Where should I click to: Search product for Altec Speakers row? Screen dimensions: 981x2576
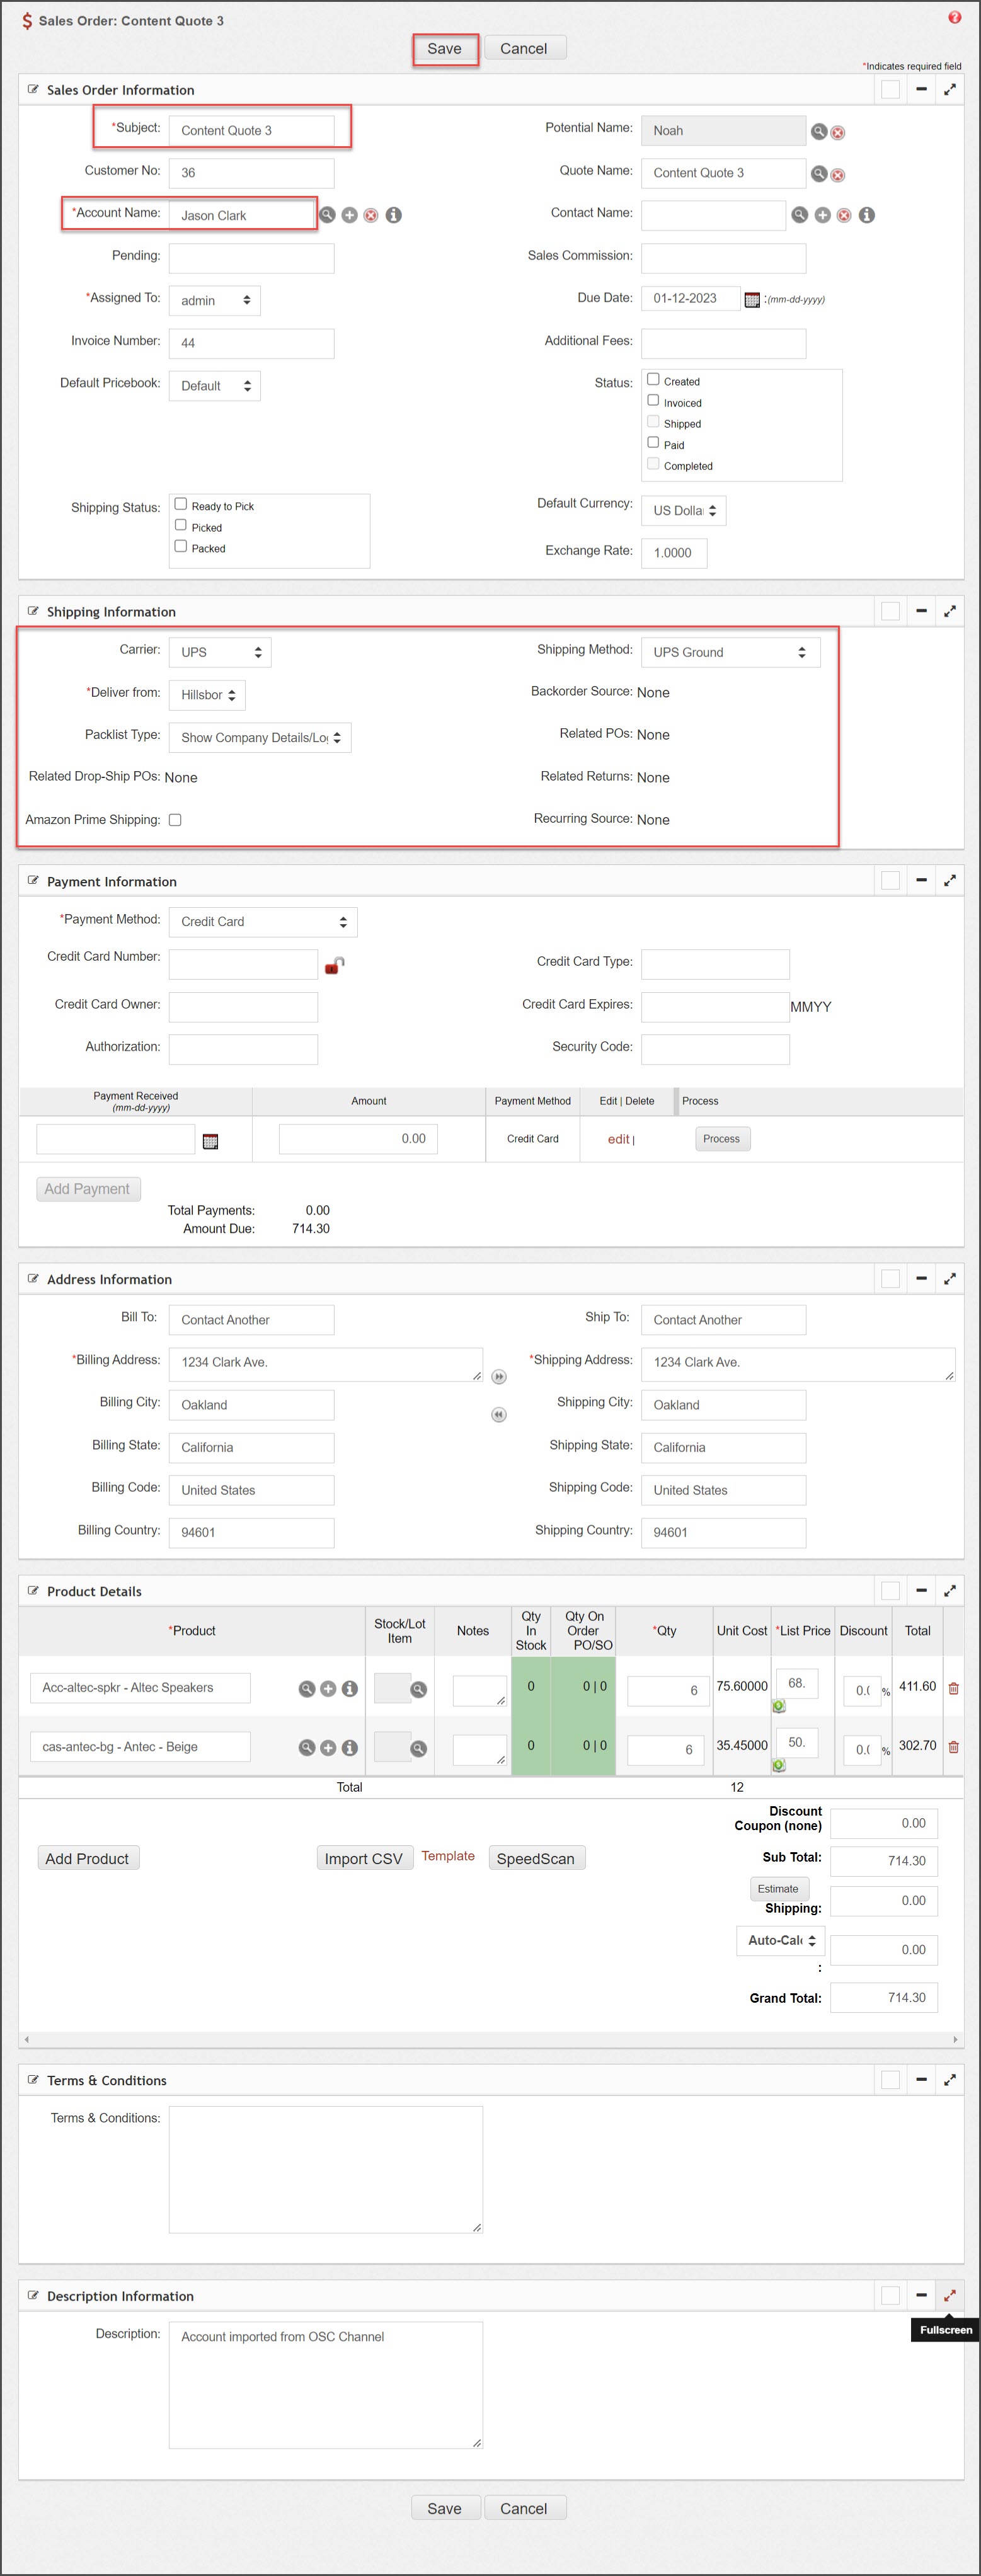pyautogui.click(x=307, y=1688)
